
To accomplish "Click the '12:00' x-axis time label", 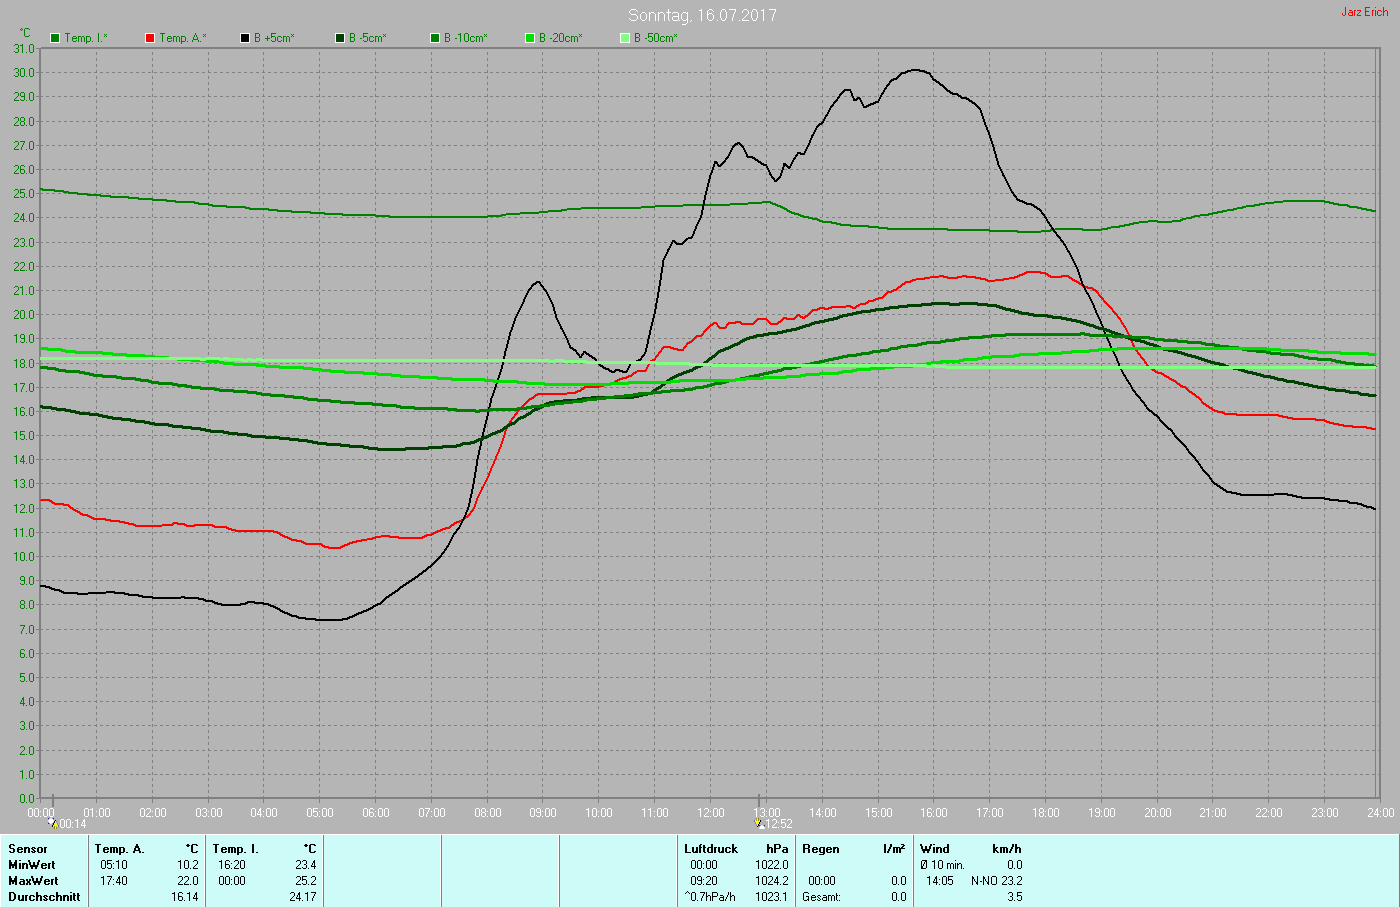I will (711, 813).
